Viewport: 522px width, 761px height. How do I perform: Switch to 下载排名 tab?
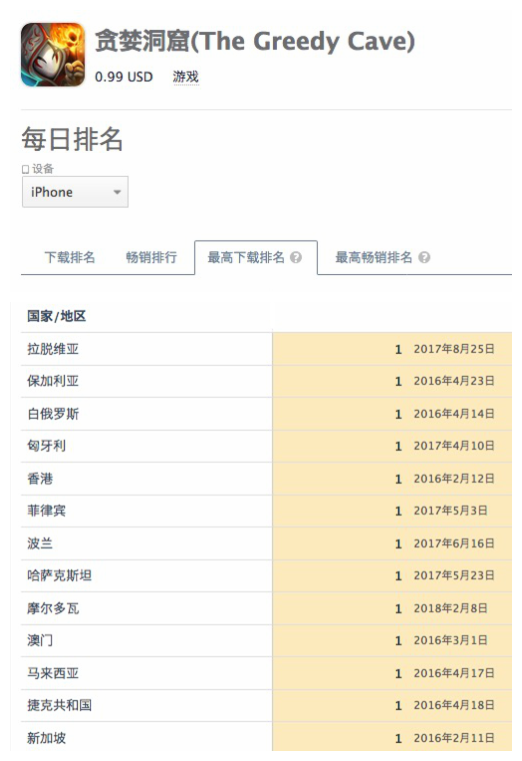pos(70,257)
